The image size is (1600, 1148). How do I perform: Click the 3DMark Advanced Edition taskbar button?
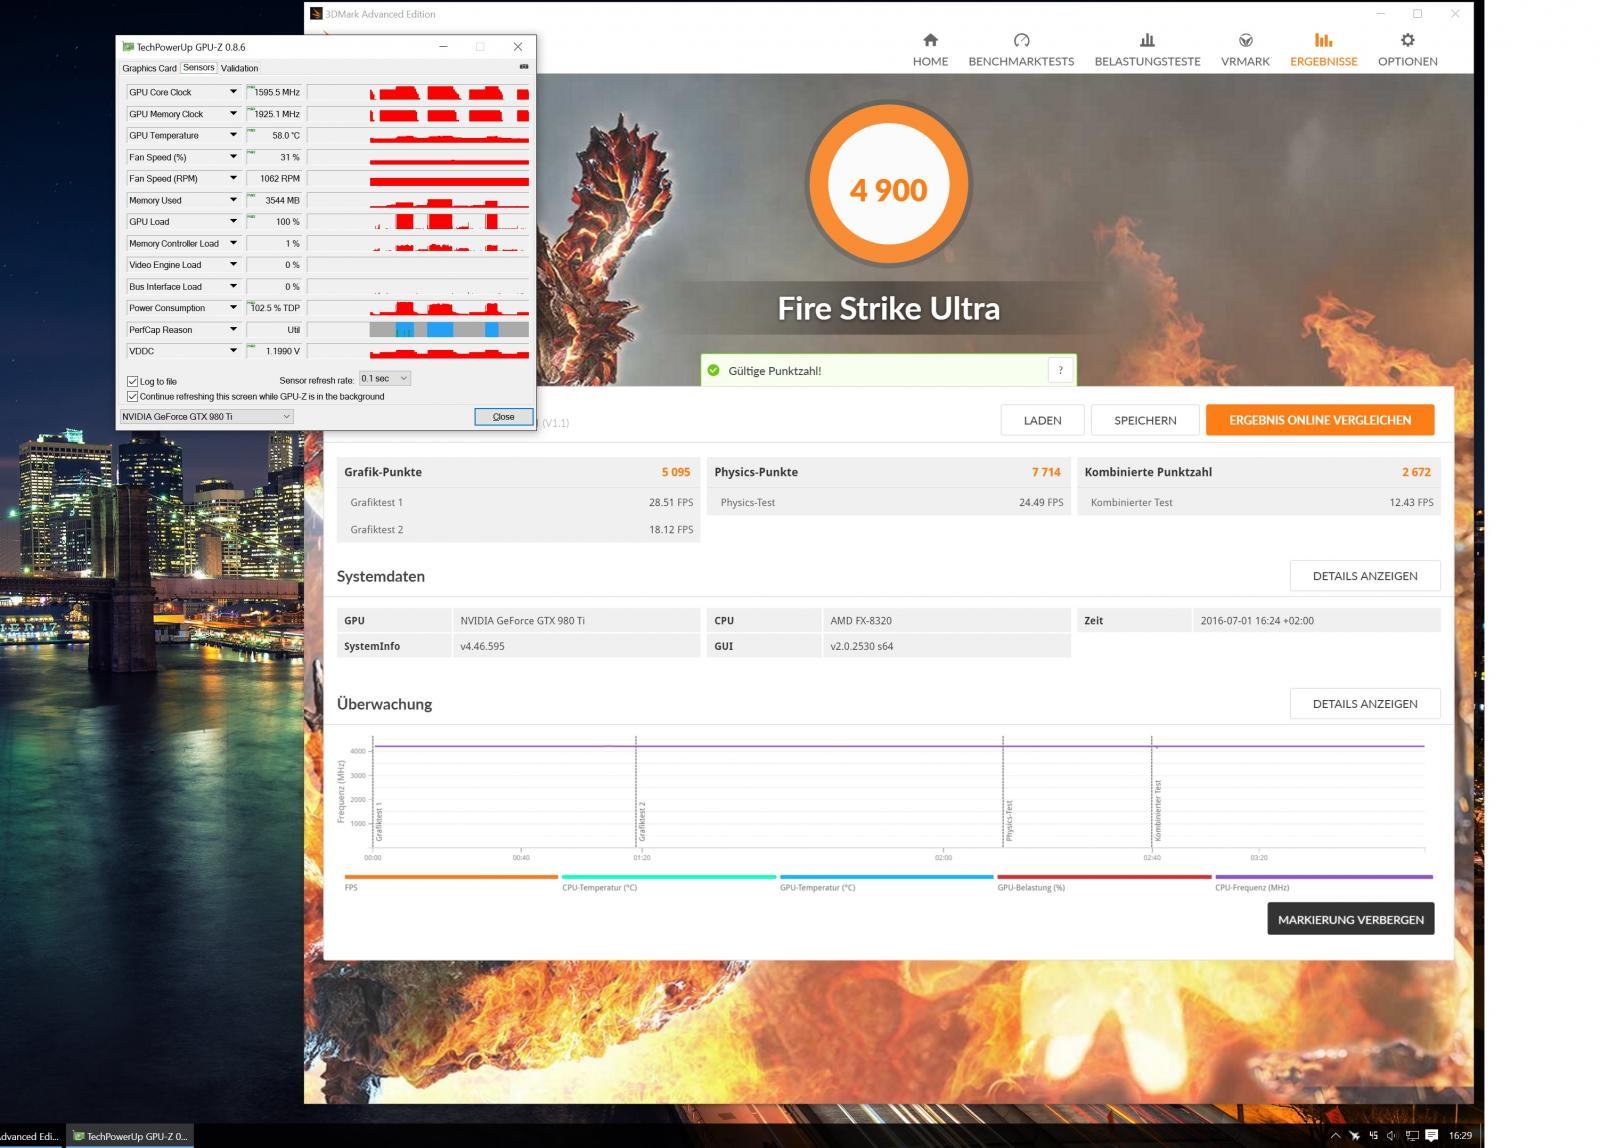[x=31, y=1136]
